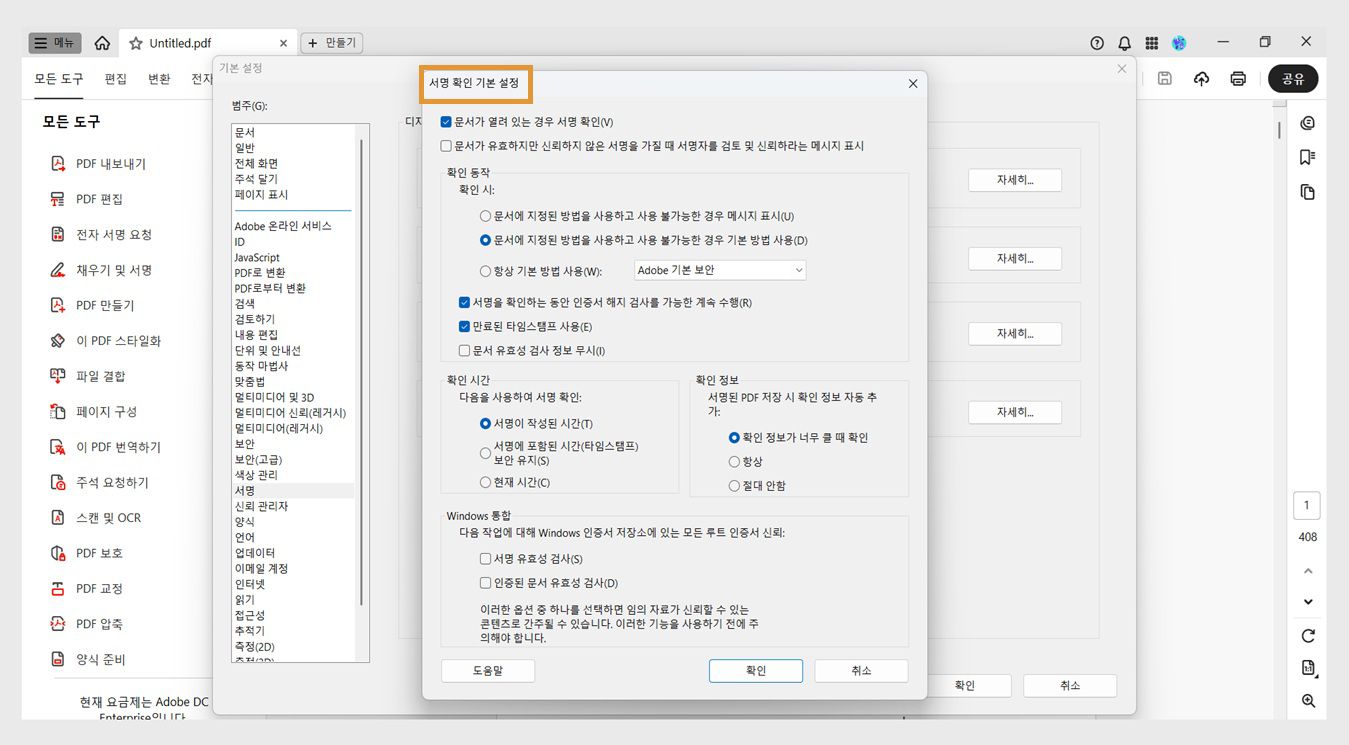This screenshot has width=1349, height=745.
Task: Click the notification bell icon
Action: click(1124, 42)
